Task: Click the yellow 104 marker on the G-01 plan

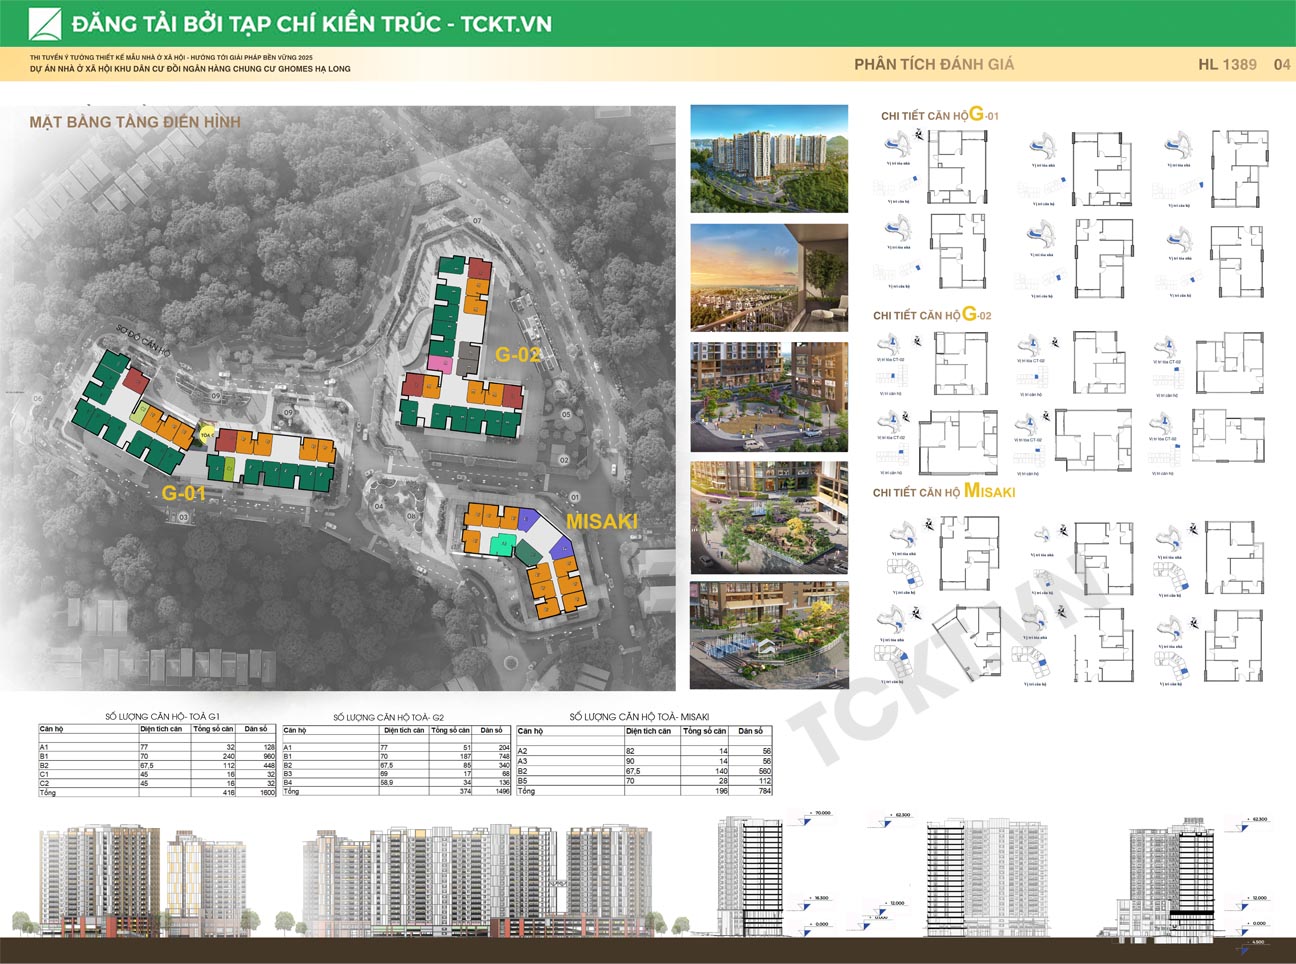Action: (x=205, y=435)
